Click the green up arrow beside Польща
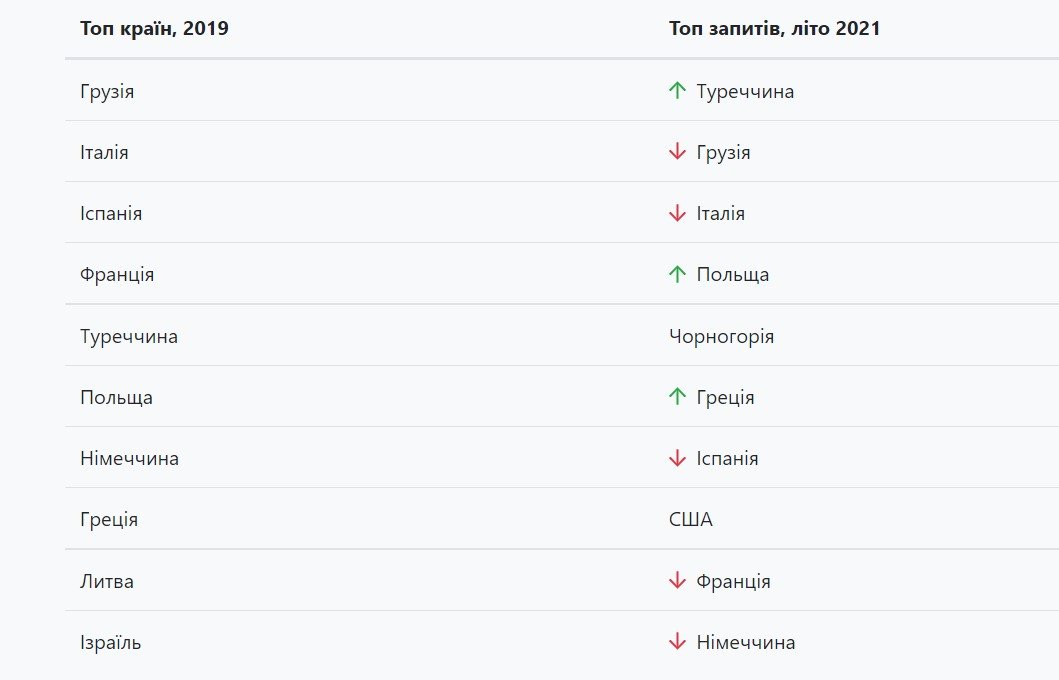 (677, 274)
